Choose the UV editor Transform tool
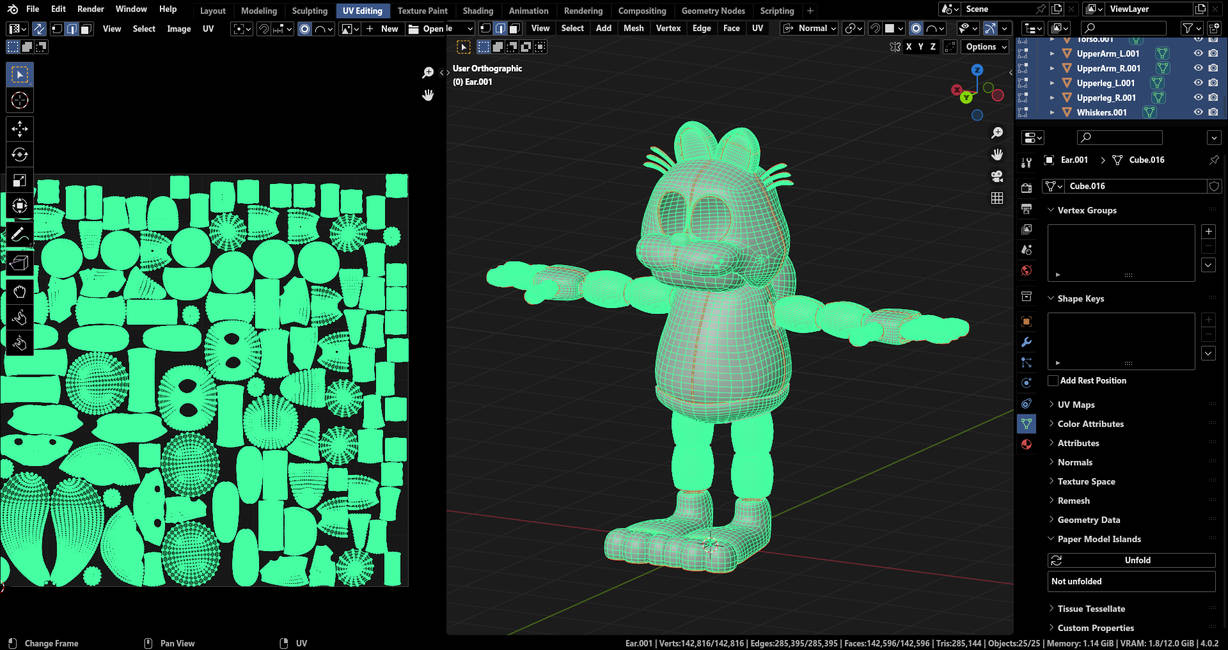1228x650 pixels. click(20, 207)
